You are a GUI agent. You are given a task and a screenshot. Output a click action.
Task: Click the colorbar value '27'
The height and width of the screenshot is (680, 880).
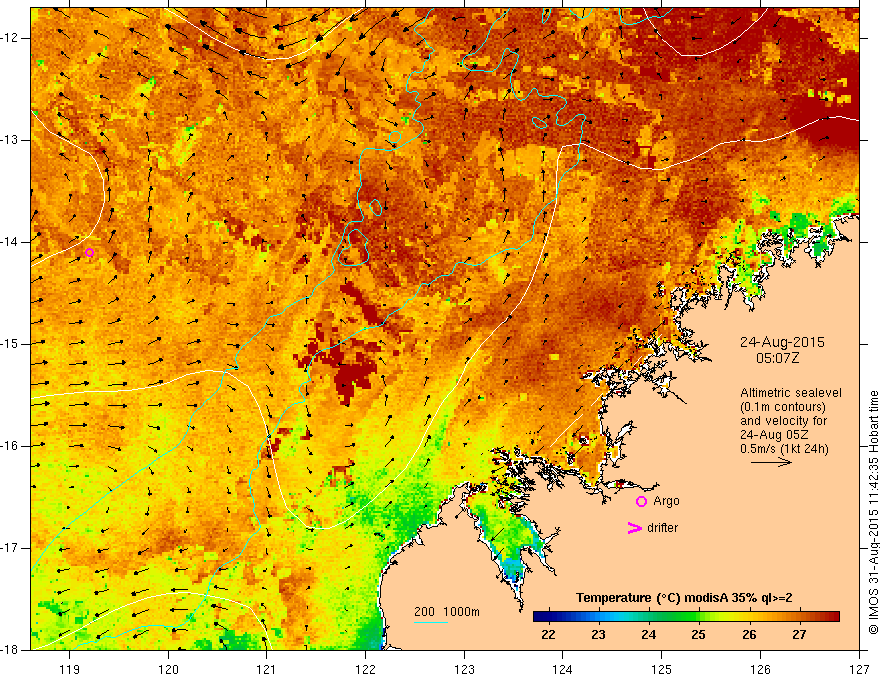pyautogui.click(x=799, y=635)
